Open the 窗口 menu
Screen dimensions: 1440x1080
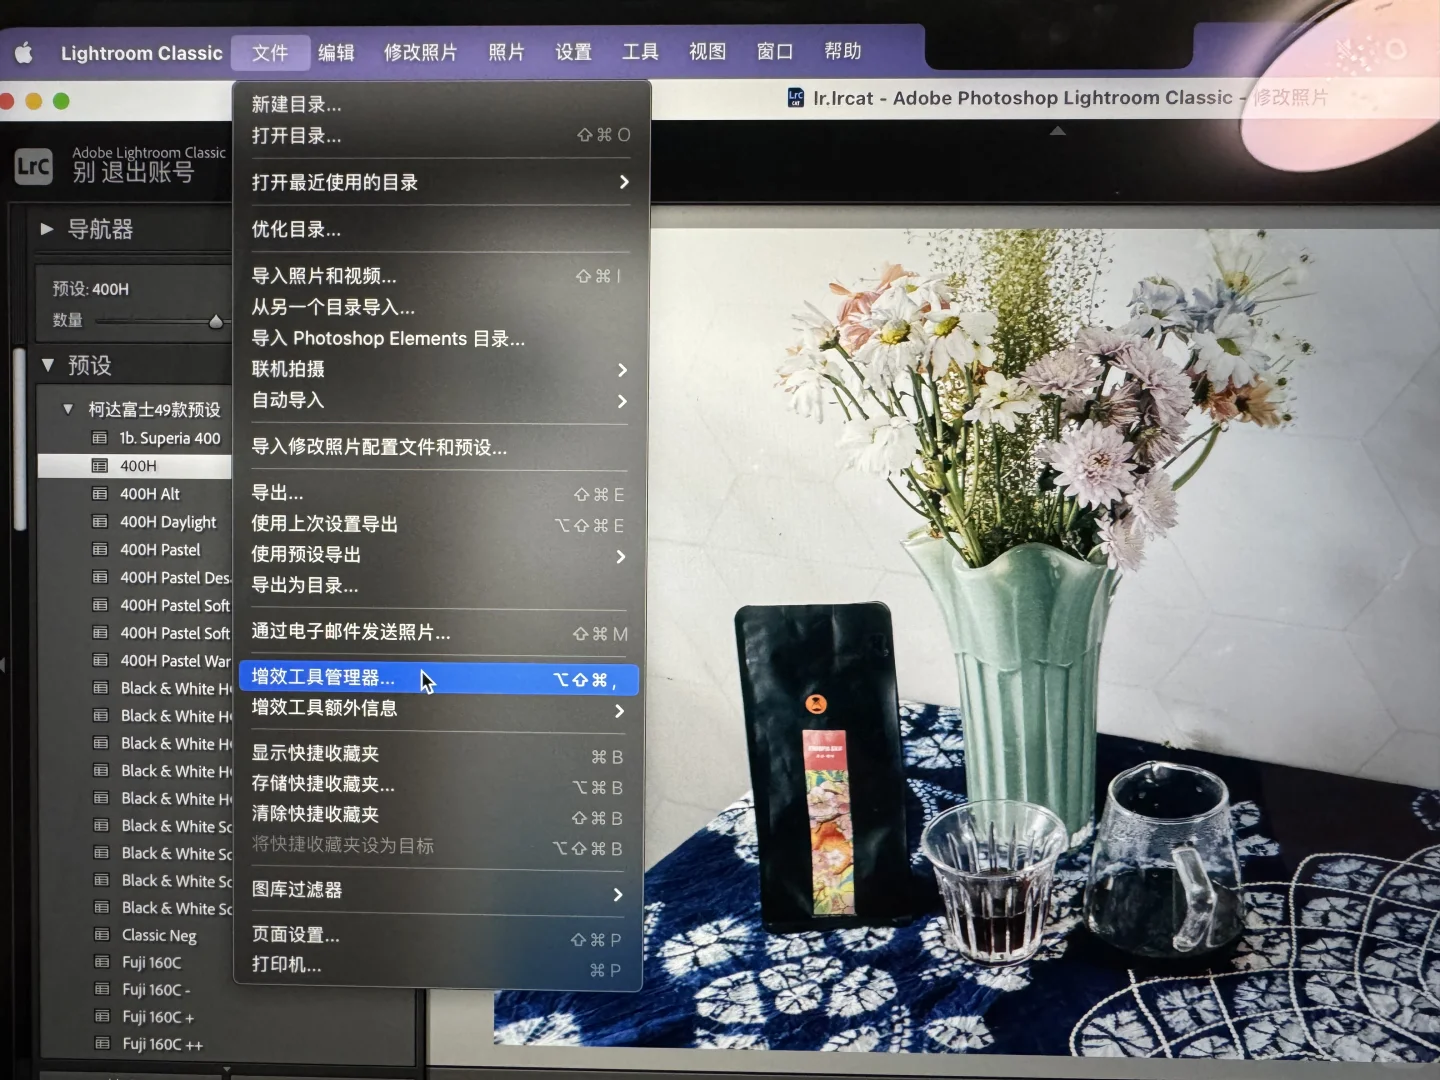click(772, 52)
